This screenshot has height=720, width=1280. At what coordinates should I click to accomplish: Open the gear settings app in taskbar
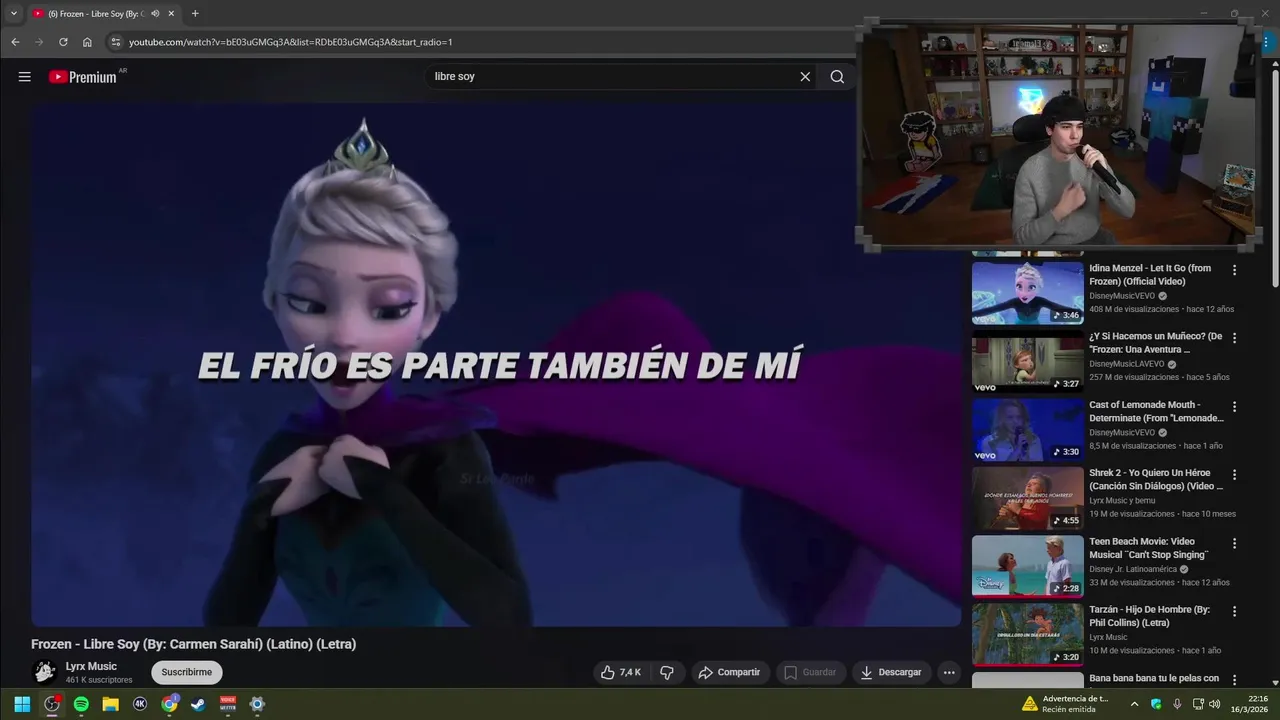[257, 704]
